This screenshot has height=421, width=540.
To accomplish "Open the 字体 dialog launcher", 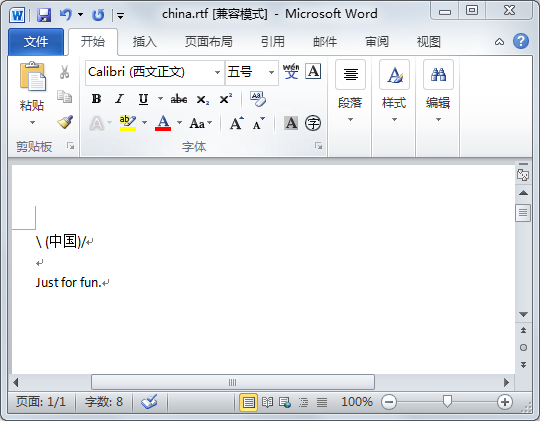I will point(319,146).
